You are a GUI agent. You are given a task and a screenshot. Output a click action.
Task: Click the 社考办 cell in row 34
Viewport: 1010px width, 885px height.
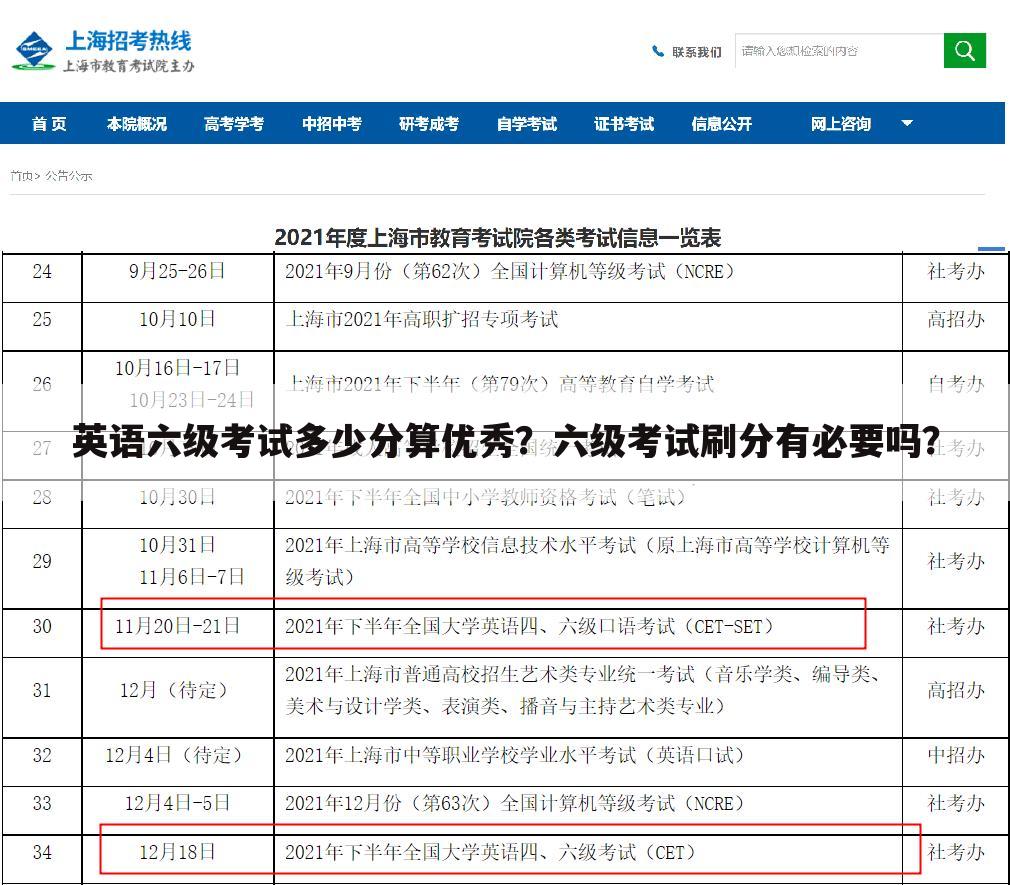956,852
